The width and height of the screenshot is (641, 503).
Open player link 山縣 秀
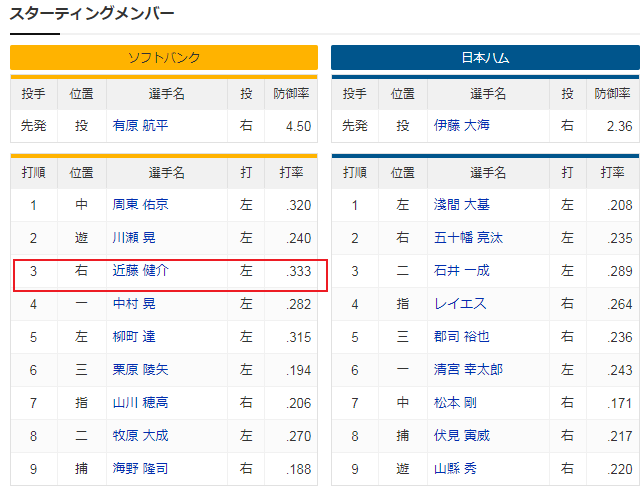pyautogui.click(x=455, y=469)
